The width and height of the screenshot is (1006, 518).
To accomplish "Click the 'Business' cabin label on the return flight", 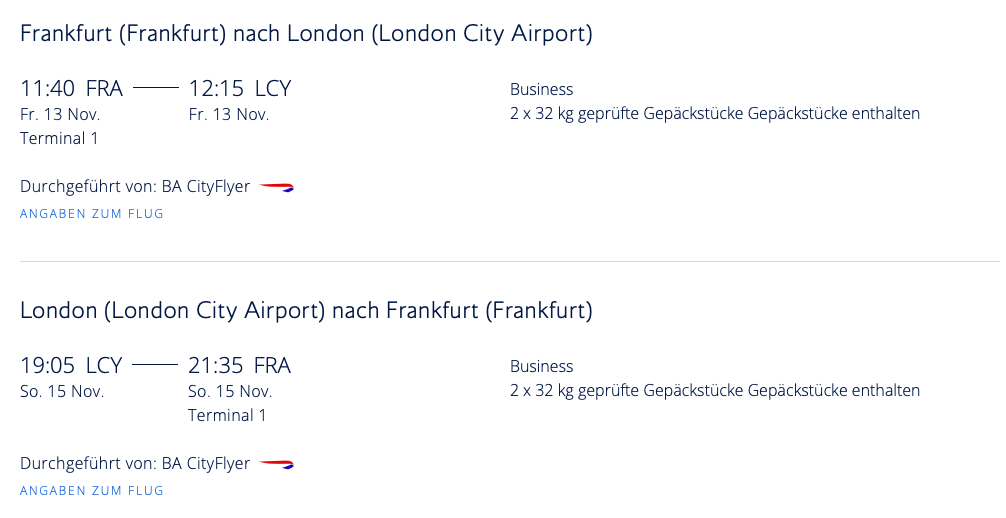I will pos(541,367).
